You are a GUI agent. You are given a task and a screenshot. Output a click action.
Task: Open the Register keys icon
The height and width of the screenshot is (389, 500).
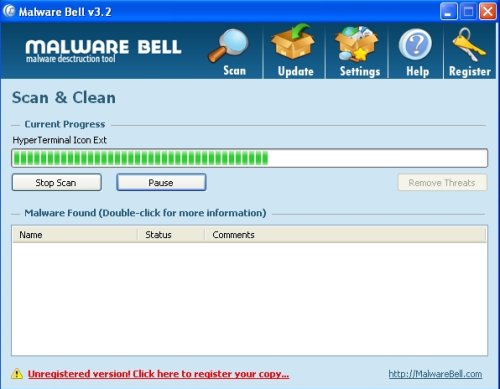click(x=469, y=45)
